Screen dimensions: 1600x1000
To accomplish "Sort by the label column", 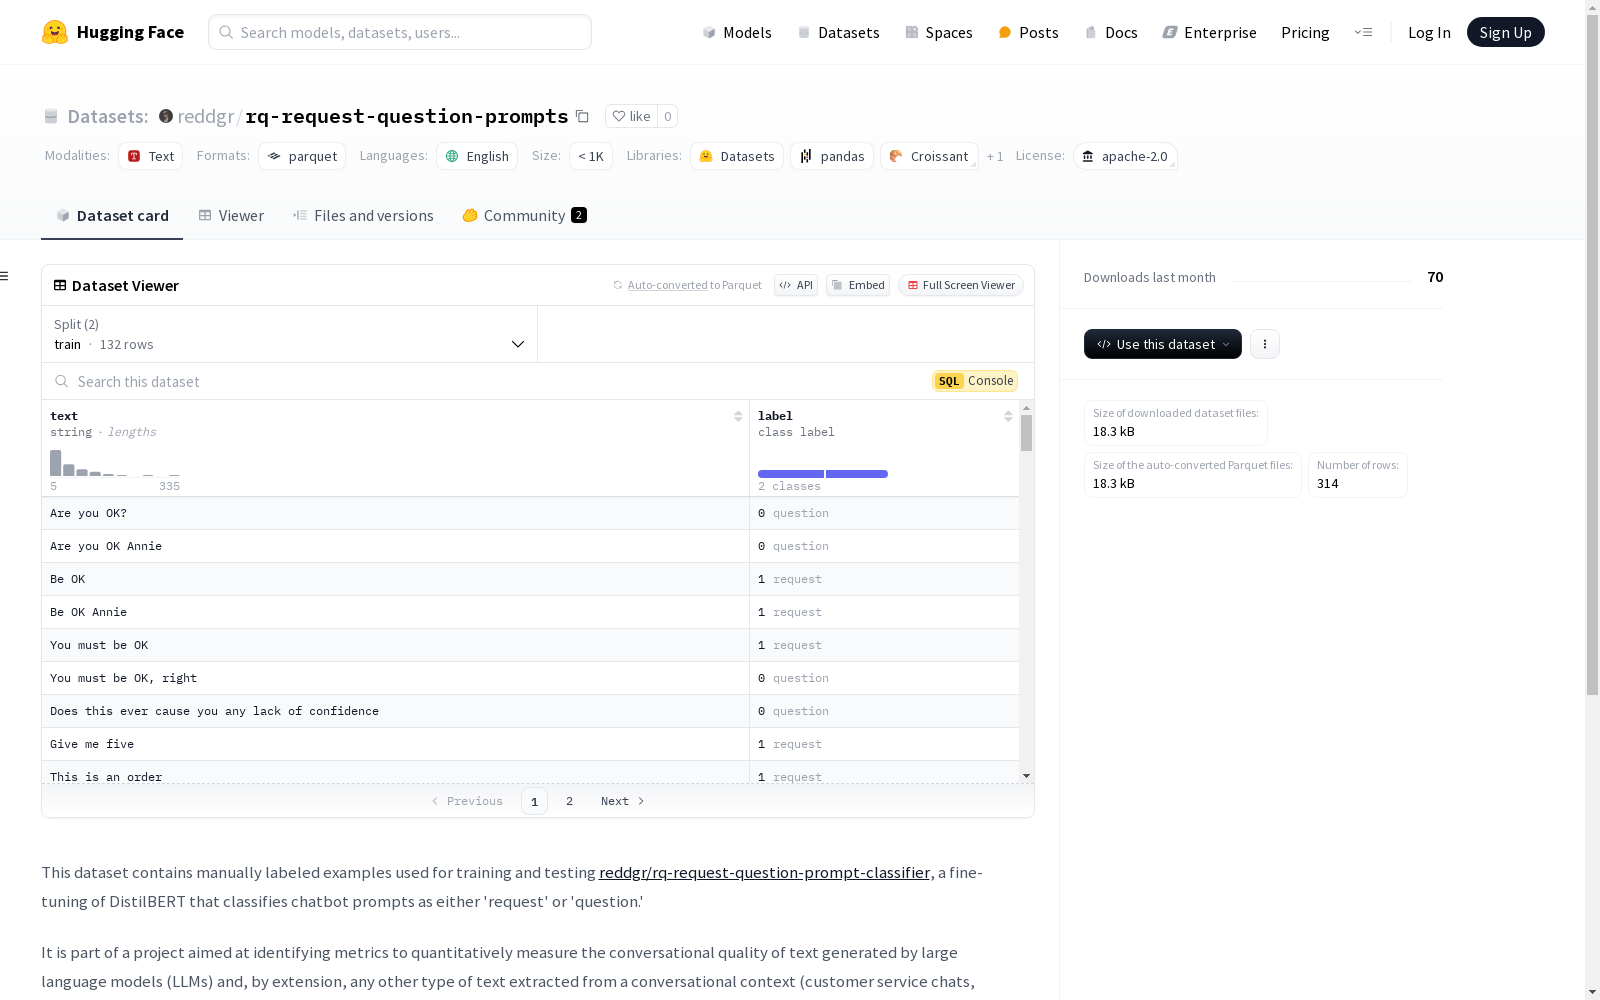I will 1008,416.
